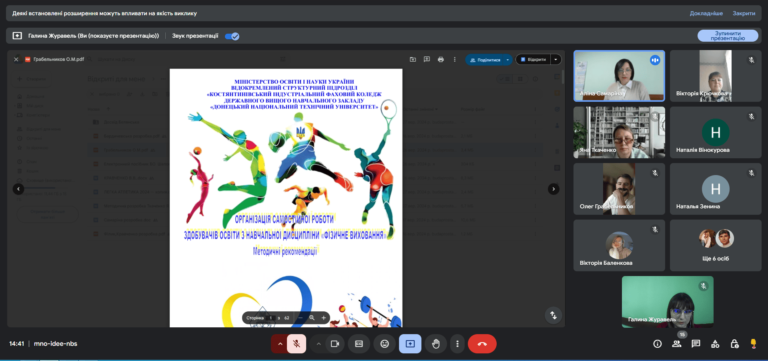Leave the call
768x361 pixels.
click(x=482, y=344)
